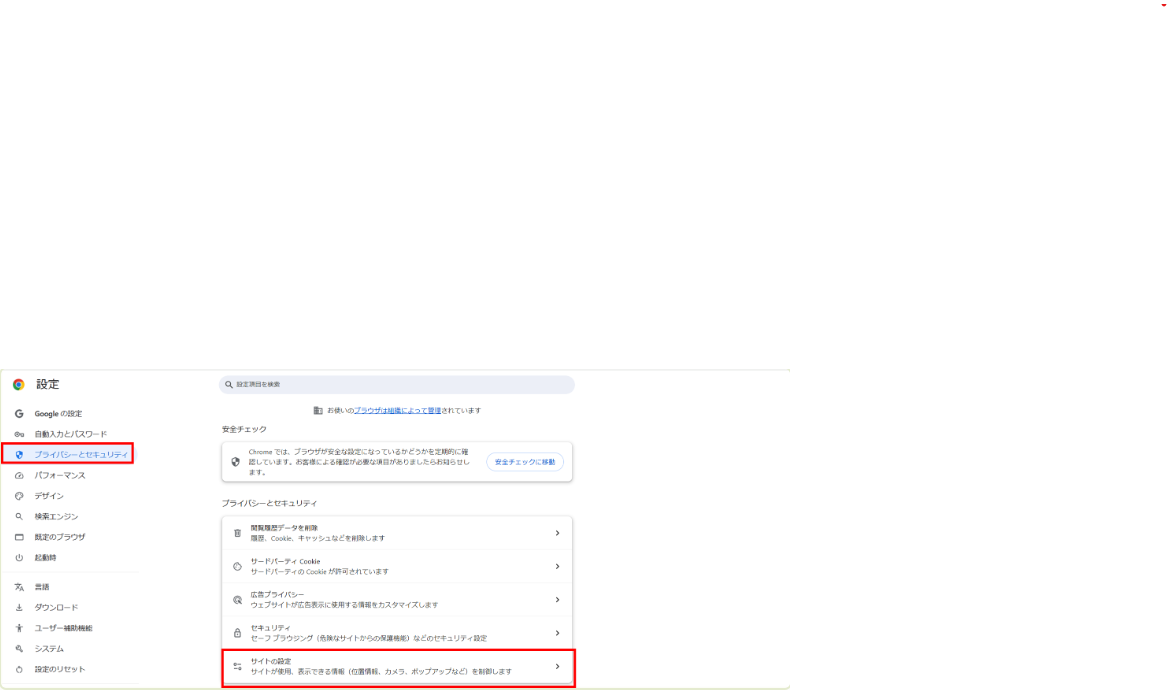Screen dimensions: 1167x690
Task: Click the key icon next to 自動入力とパスワード
Action: pos(18,433)
